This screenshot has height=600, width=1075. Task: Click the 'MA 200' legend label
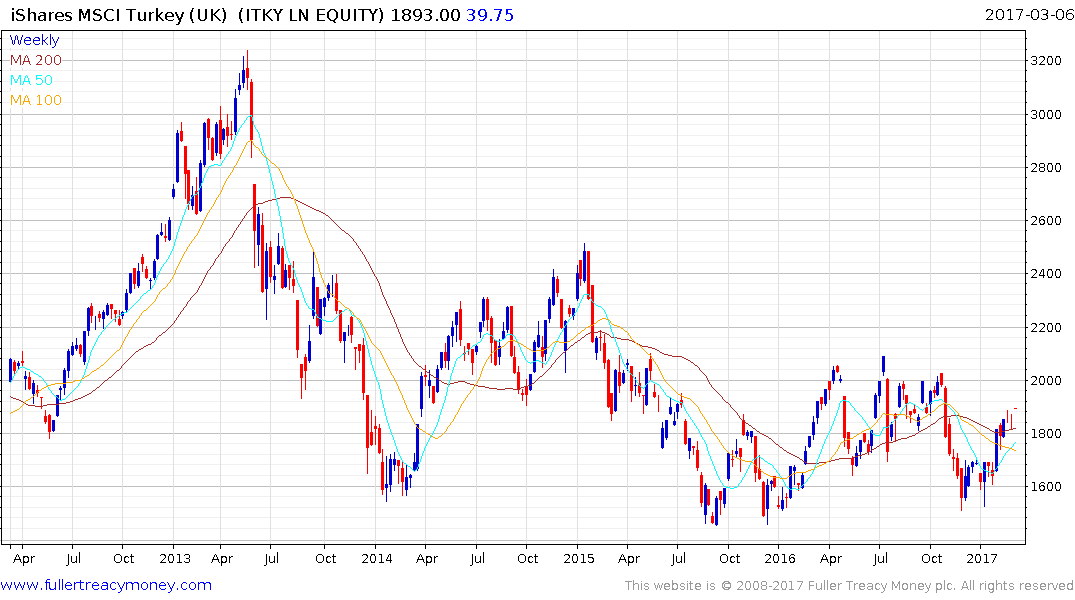[36, 60]
